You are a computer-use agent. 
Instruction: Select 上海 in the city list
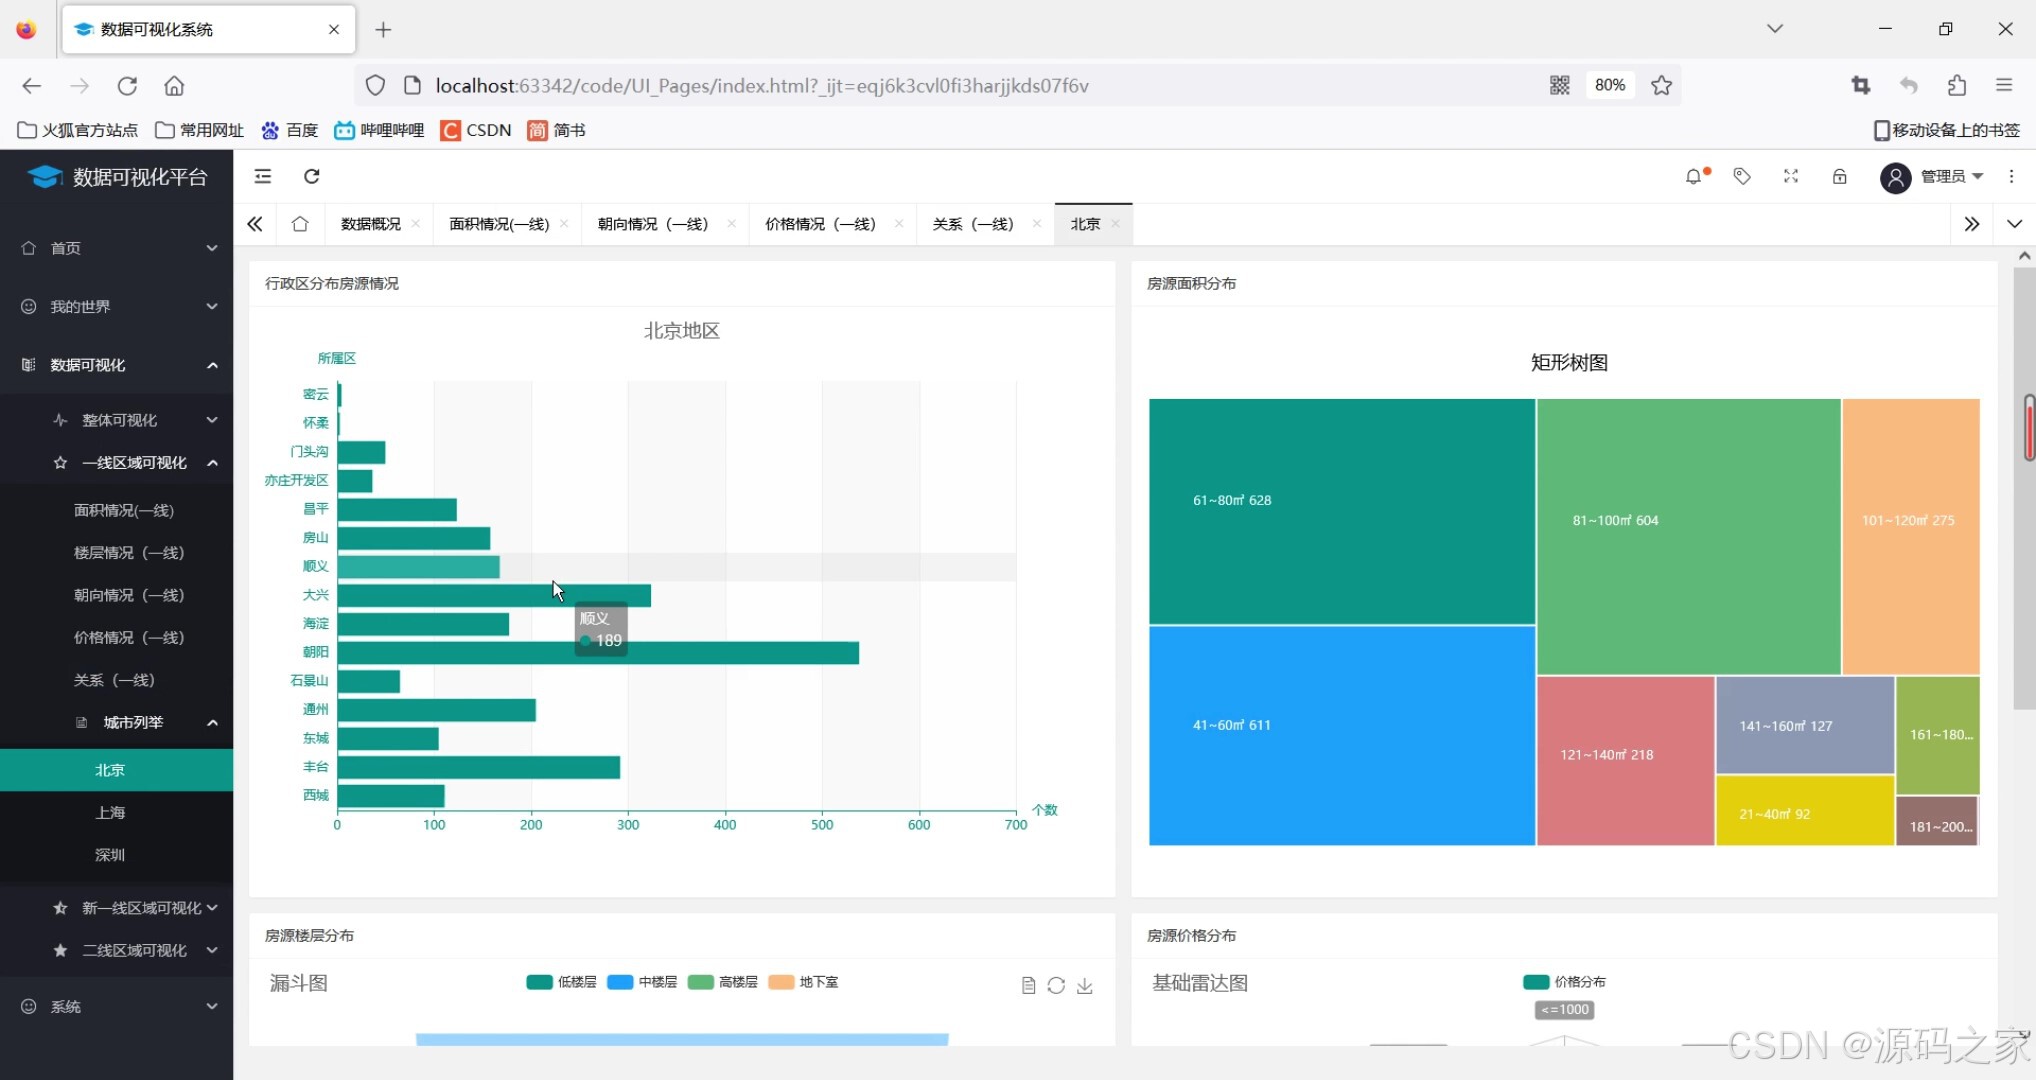110,812
